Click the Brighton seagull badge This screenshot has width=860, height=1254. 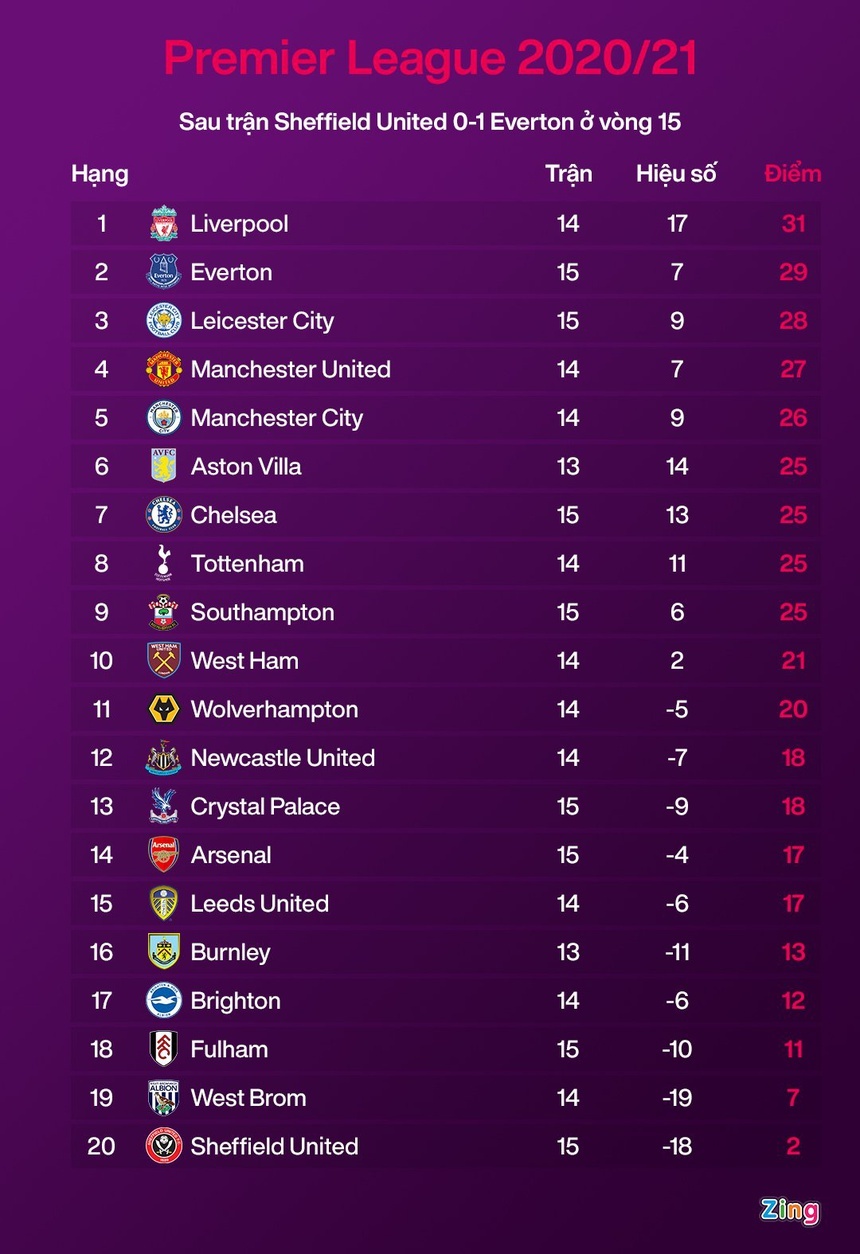point(164,1001)
